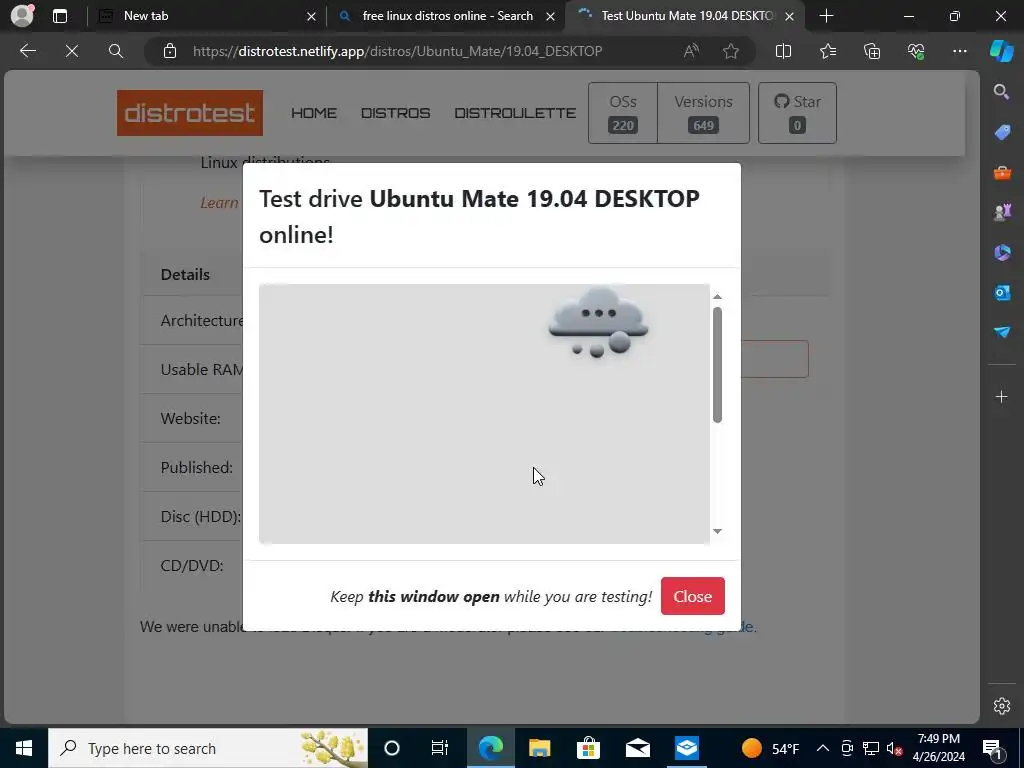Screen dimensions: 1024x768
Task: Click the Versions 649 counter
Action: (703, 113)
